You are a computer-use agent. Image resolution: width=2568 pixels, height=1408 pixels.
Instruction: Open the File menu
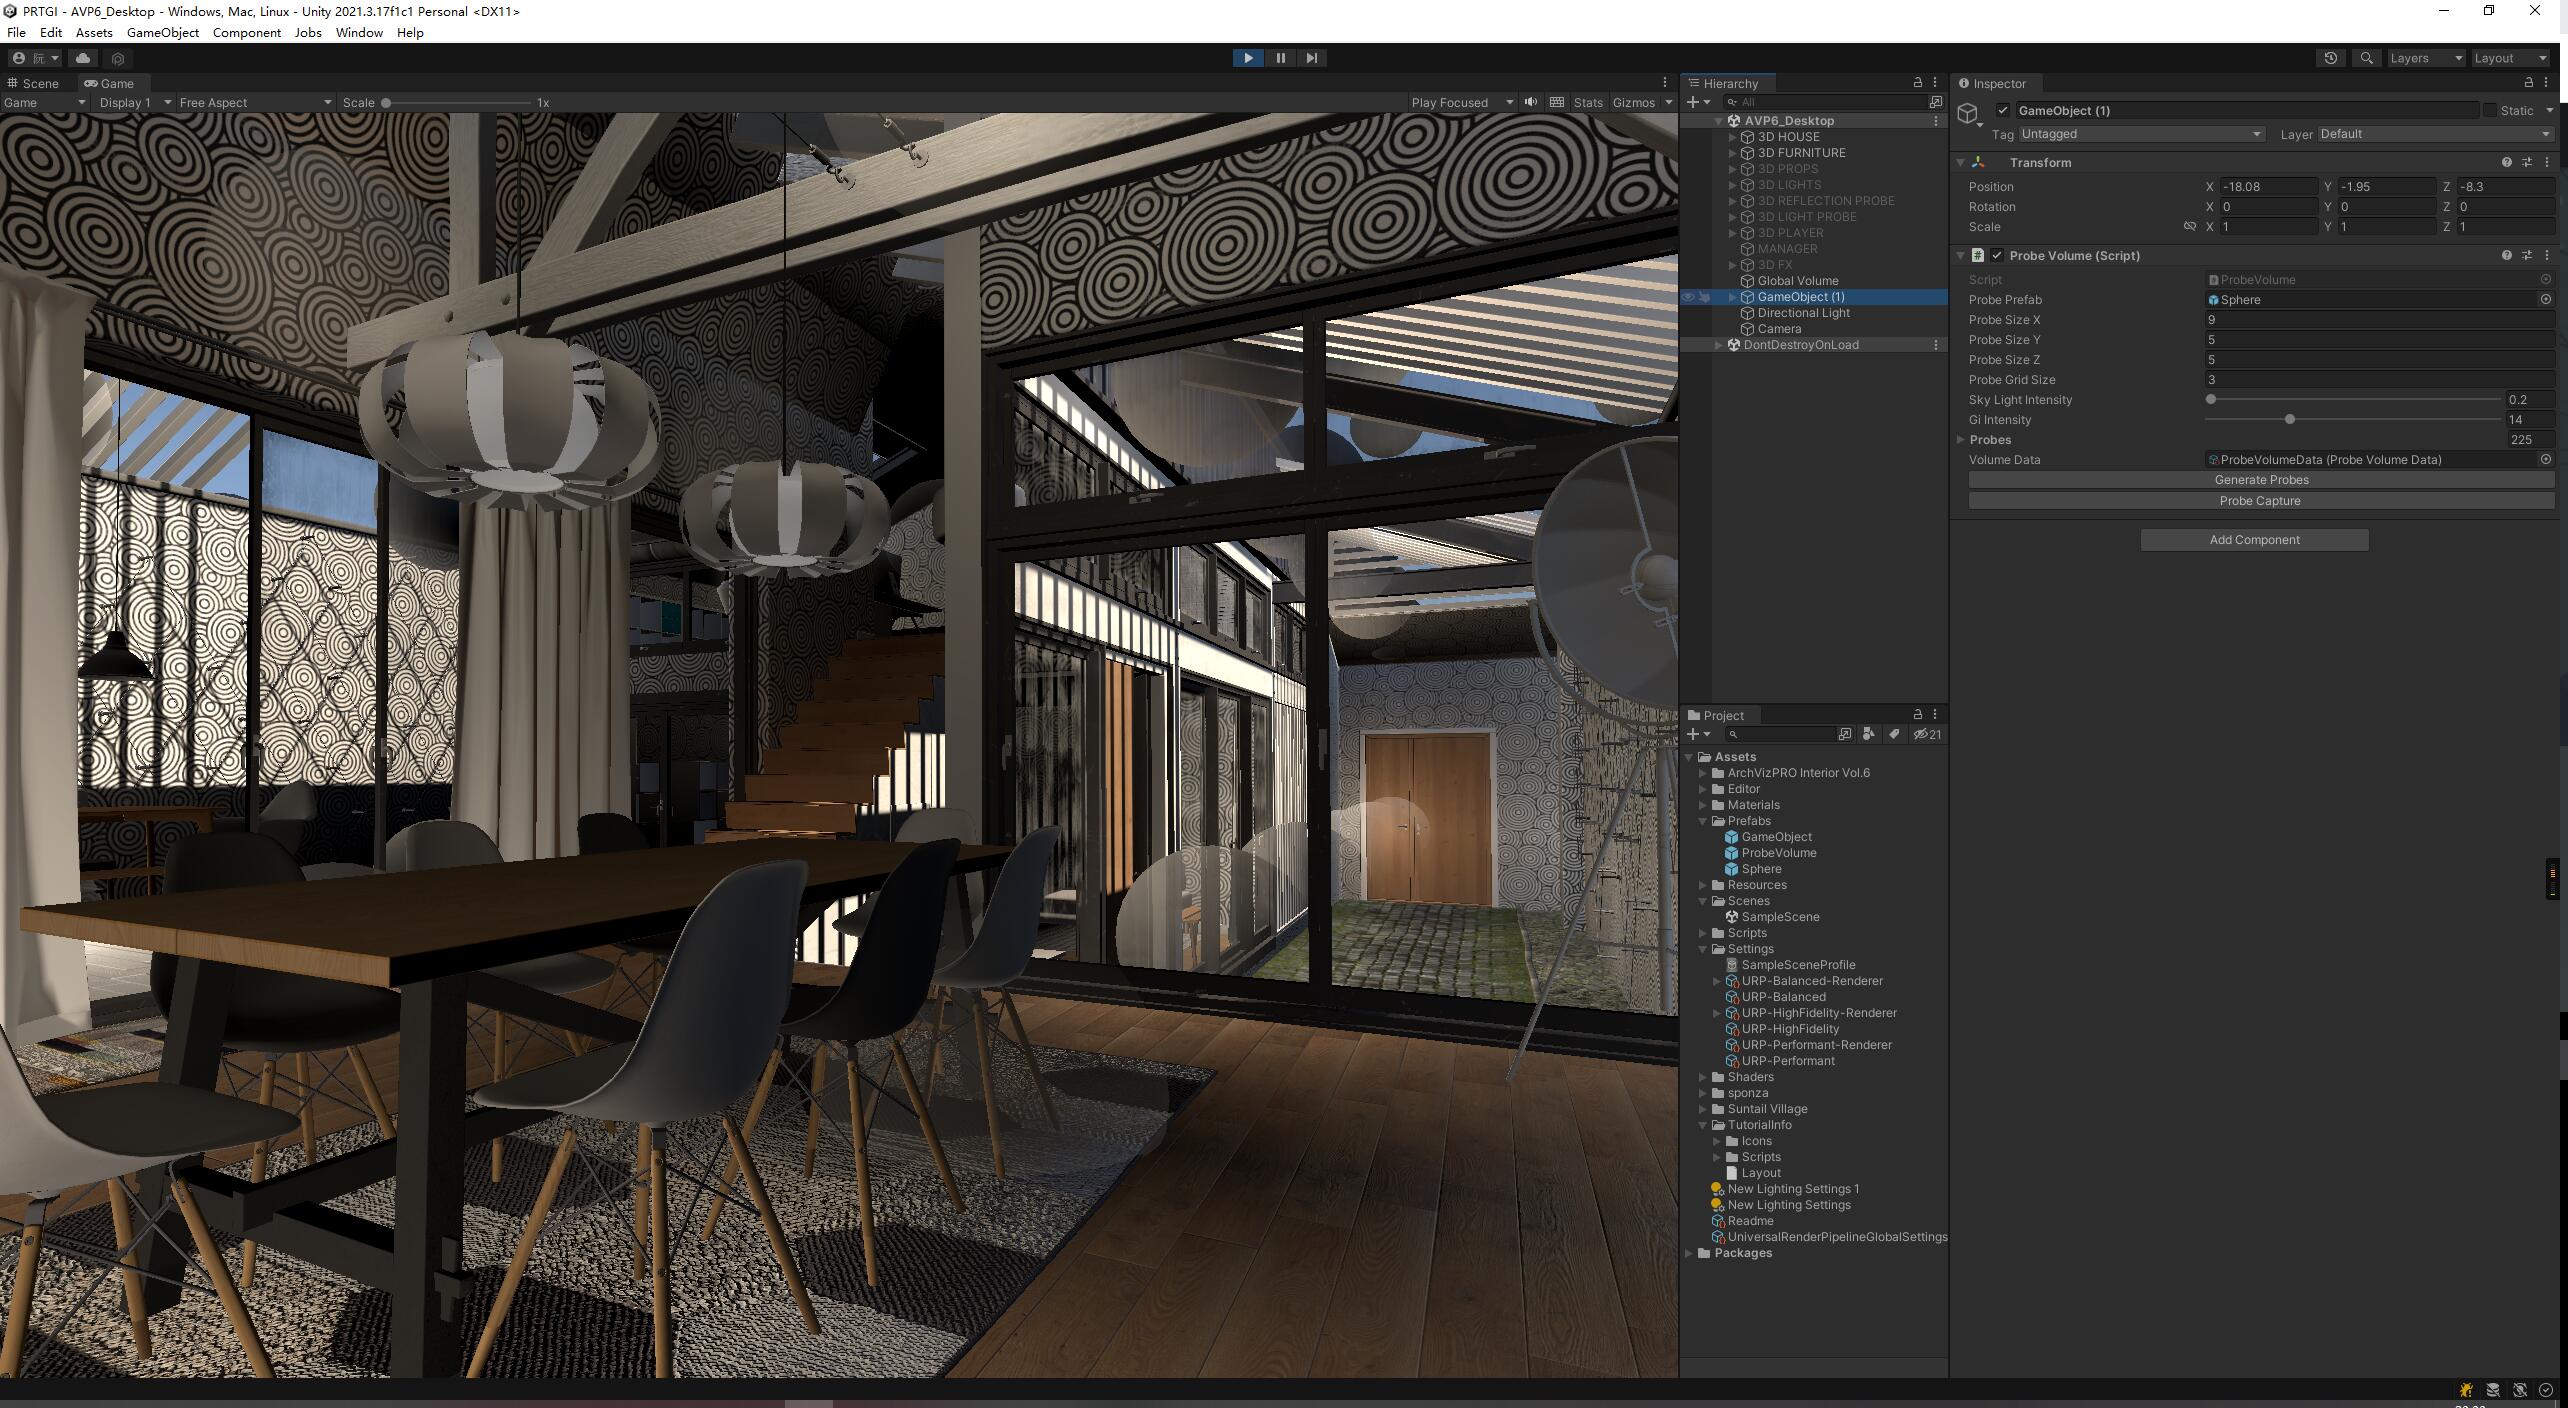pyautogui.click(x=16, y=32)
